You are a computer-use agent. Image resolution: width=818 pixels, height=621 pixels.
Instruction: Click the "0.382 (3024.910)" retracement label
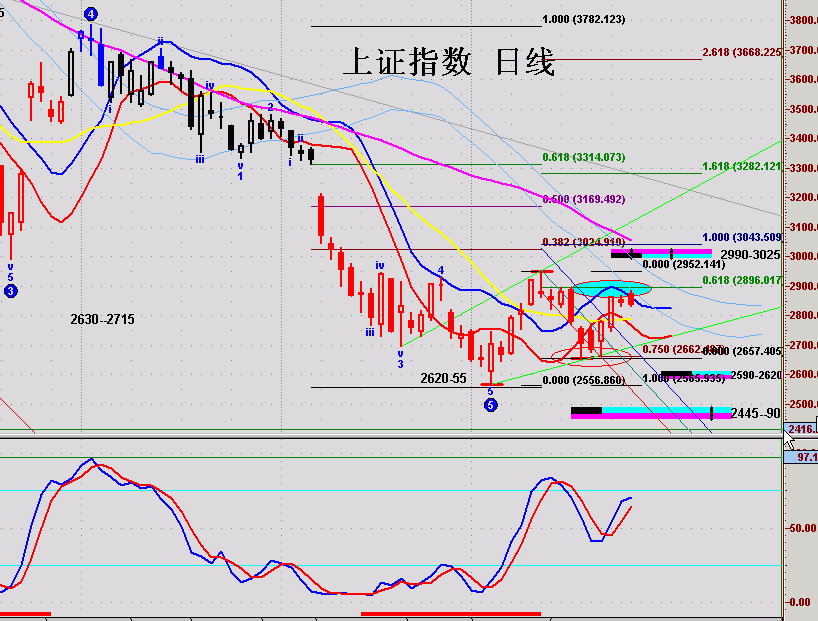click(x=584, y=242)
